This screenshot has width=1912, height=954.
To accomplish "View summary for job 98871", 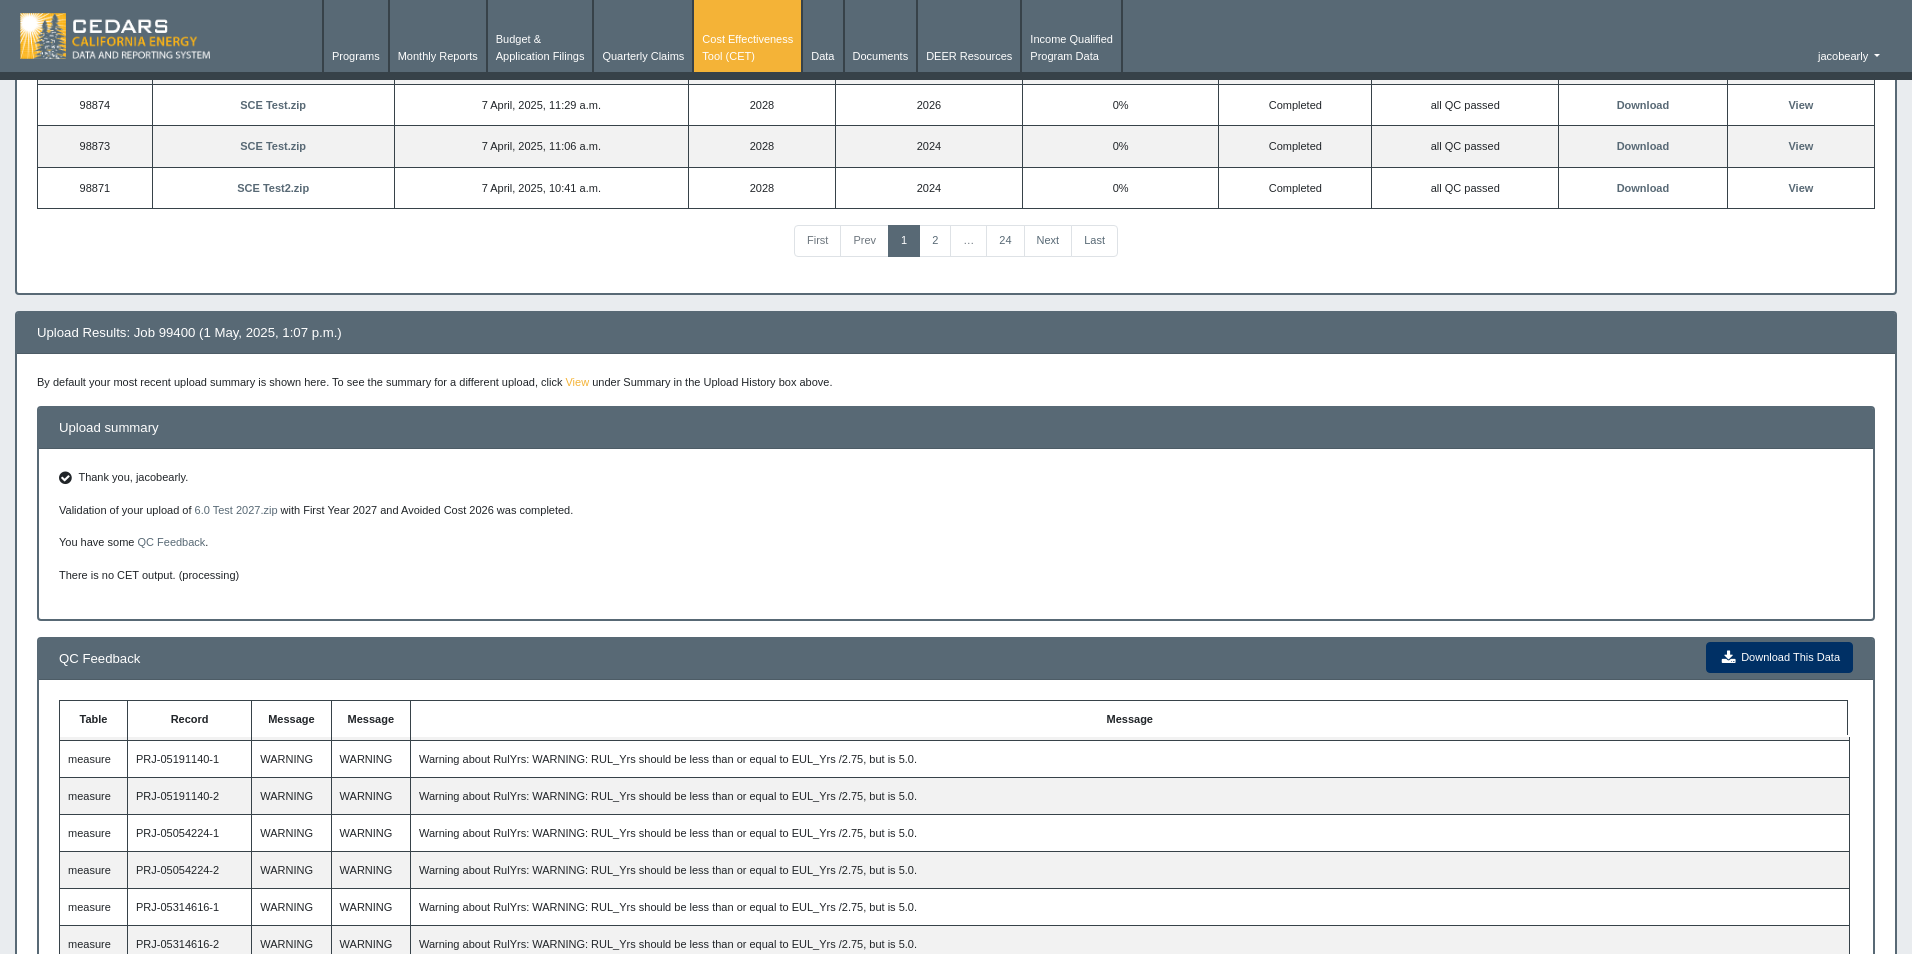I will point(1799,188).
